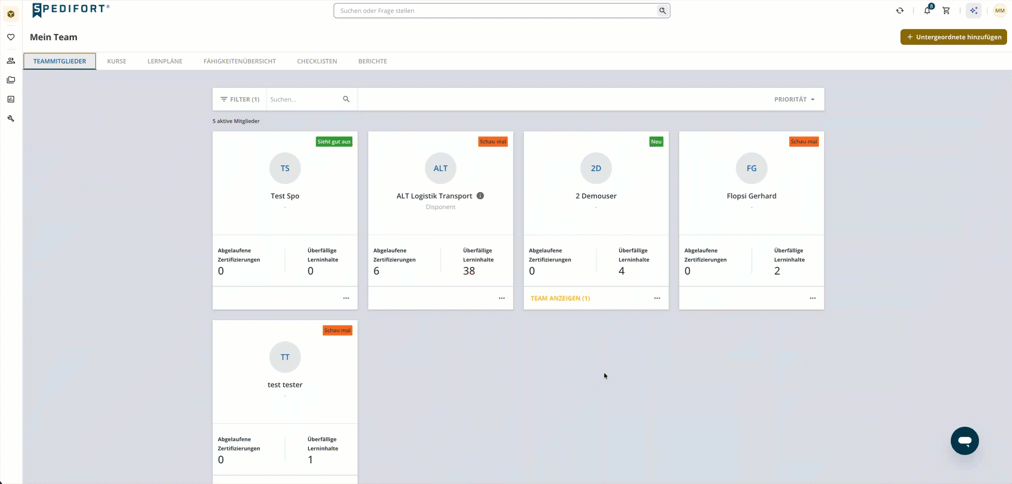The image size is (1012, 484).
Task: Open the MM user avatar menu
Action: (x=999, y=10)
